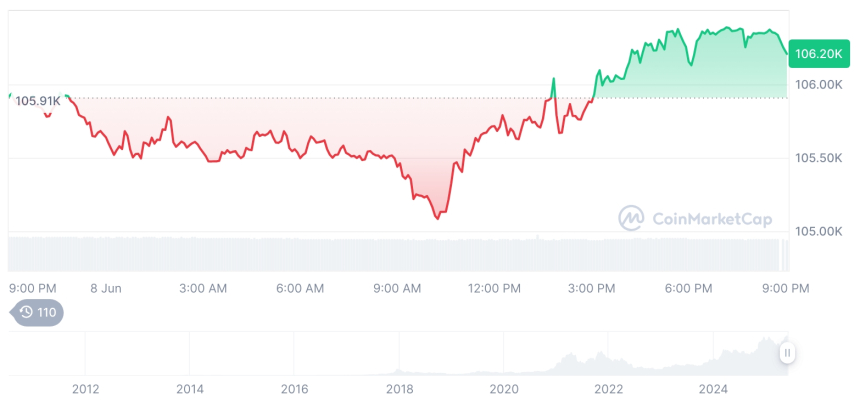Click the 105.91K opening price label

point(38,100)
